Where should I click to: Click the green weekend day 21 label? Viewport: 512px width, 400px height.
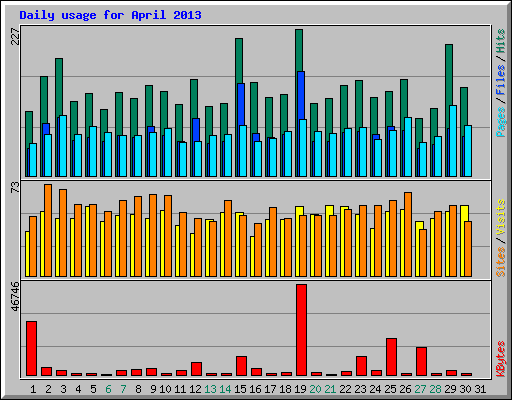pos(330,389)
